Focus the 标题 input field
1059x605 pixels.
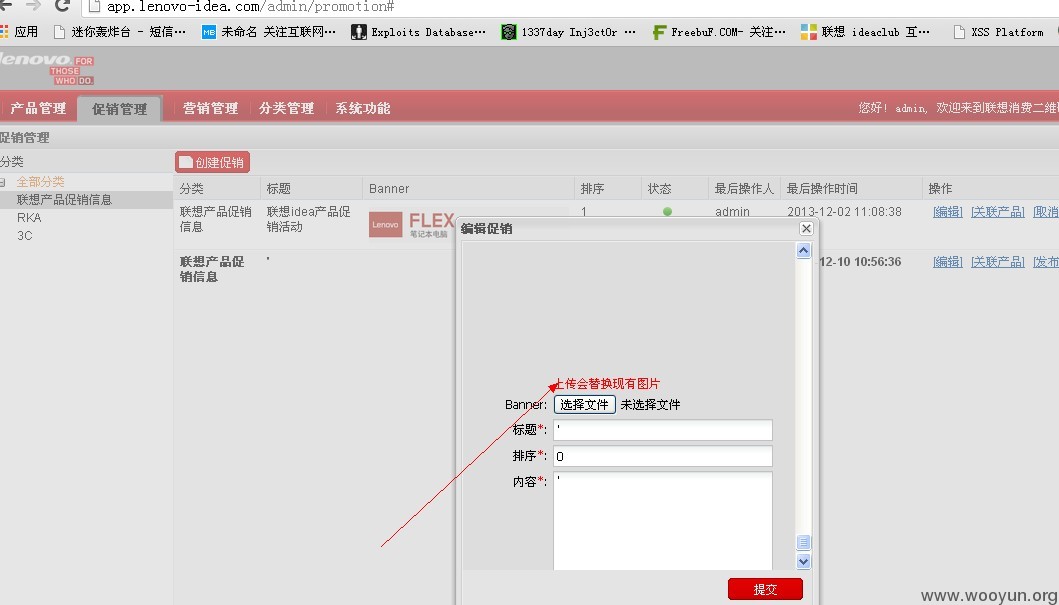663,430
